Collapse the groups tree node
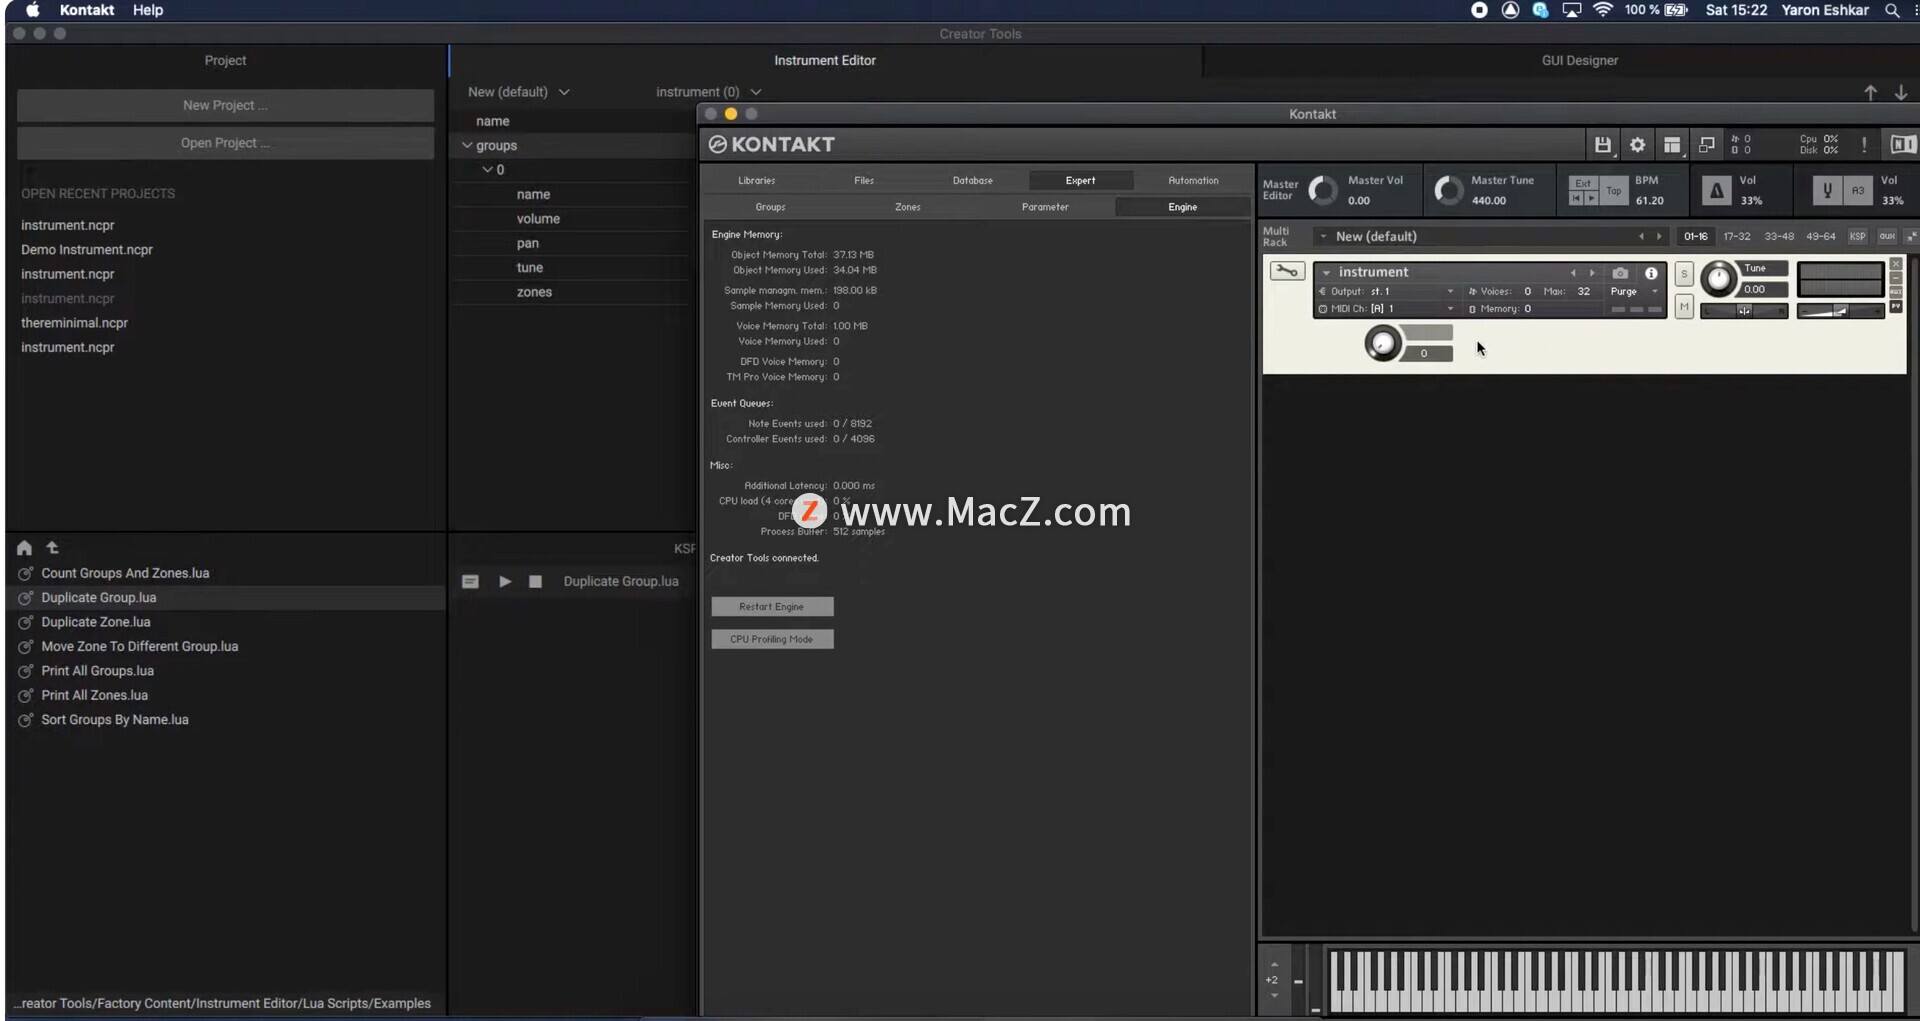 click(467, 146)
